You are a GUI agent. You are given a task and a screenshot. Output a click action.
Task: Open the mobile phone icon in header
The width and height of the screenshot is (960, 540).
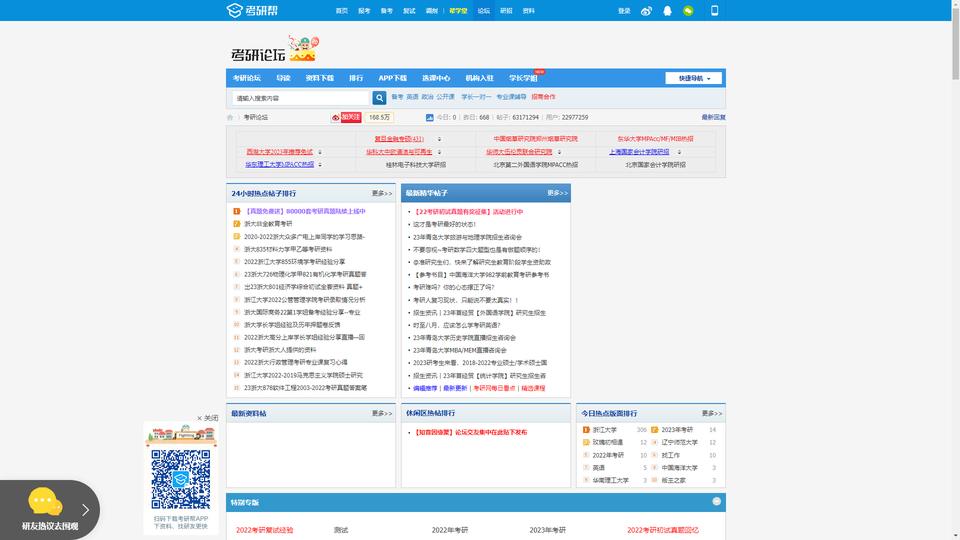click(714, 10)
